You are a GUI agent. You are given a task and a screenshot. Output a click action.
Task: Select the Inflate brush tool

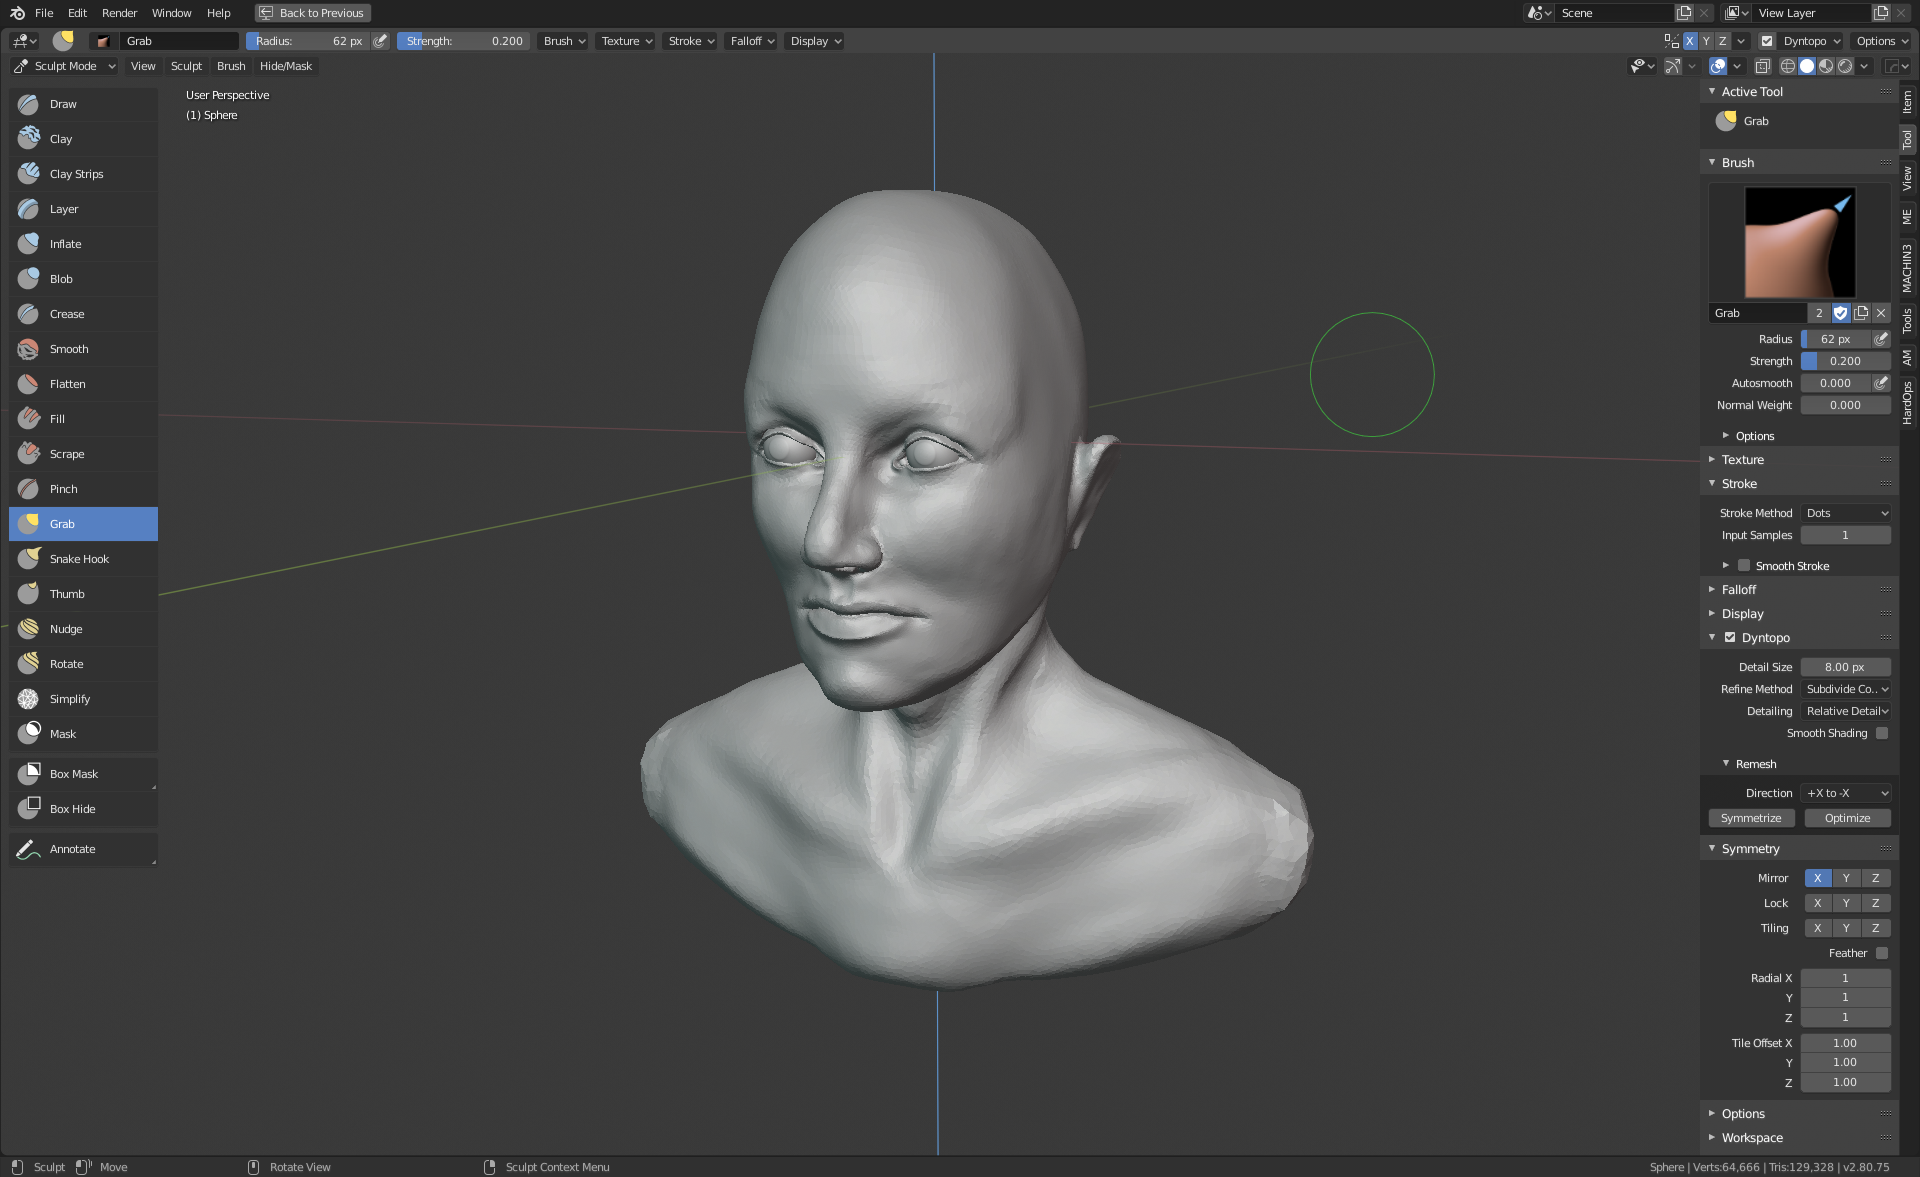[66, 244]
